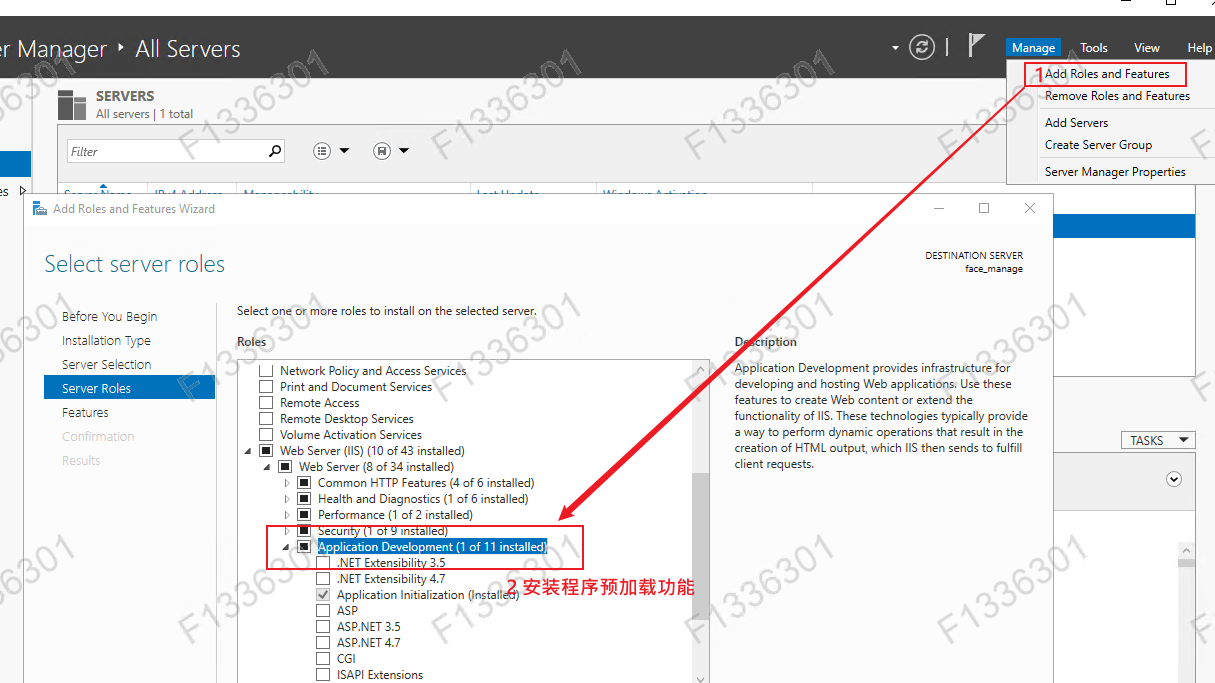Expand Common HTTP Features node

(286, 483)
